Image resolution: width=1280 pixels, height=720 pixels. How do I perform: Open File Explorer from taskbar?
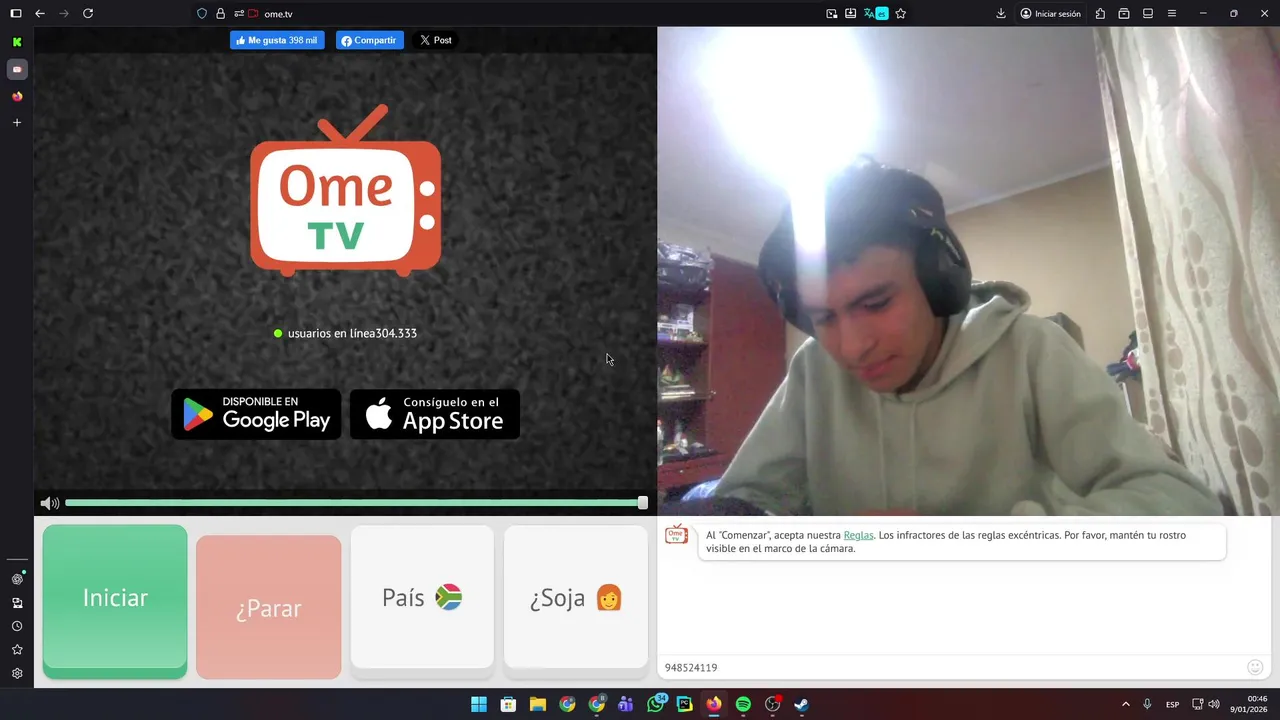tap(537, 704)
